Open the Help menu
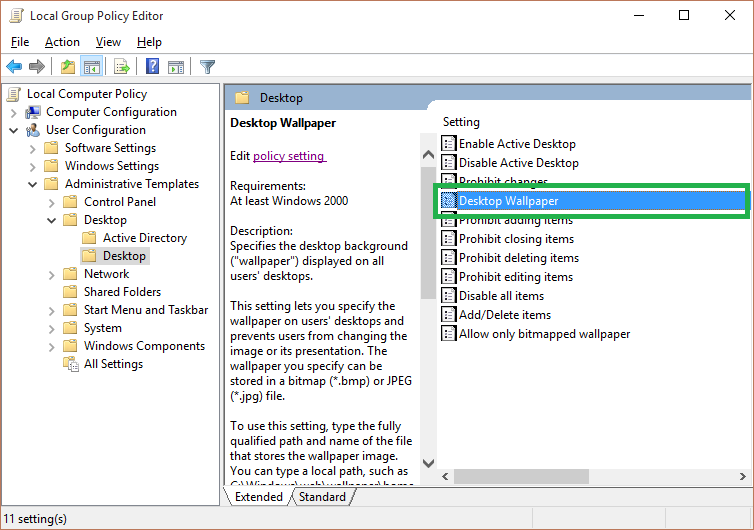The image size is (754, 530). click(149, 42)
